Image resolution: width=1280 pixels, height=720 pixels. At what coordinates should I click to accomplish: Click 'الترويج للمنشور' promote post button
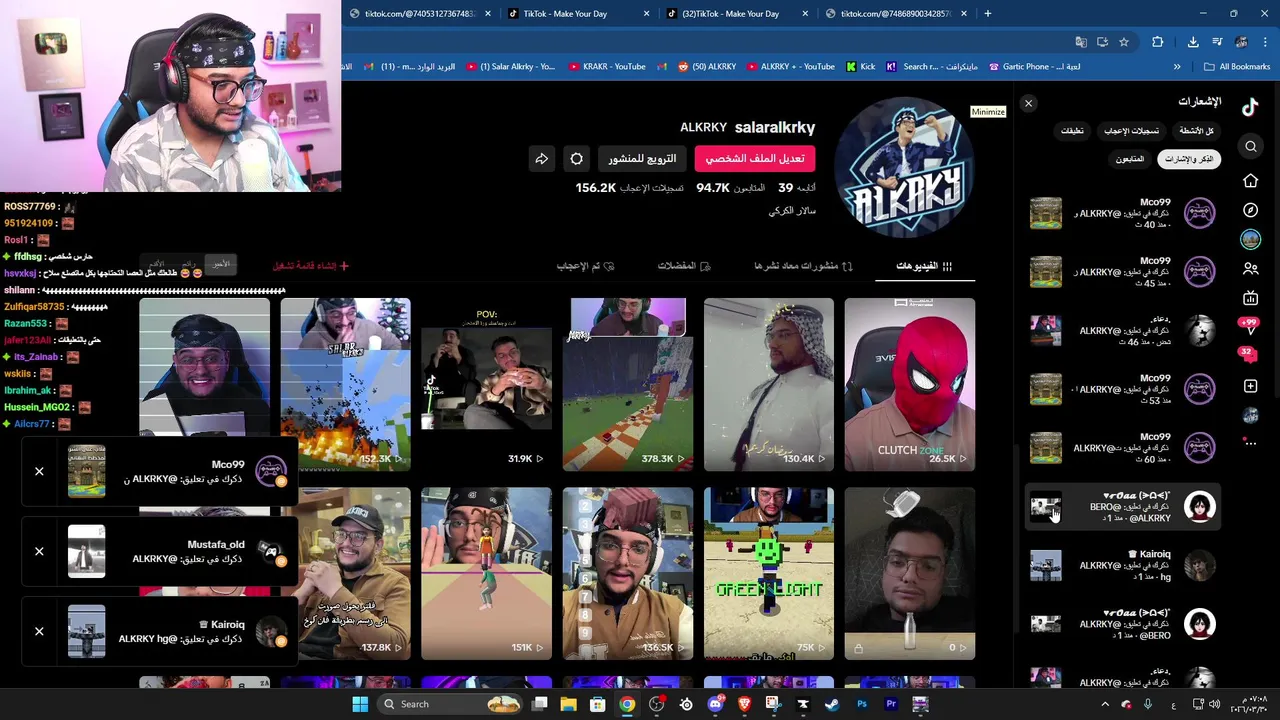[x=642, y=159]
